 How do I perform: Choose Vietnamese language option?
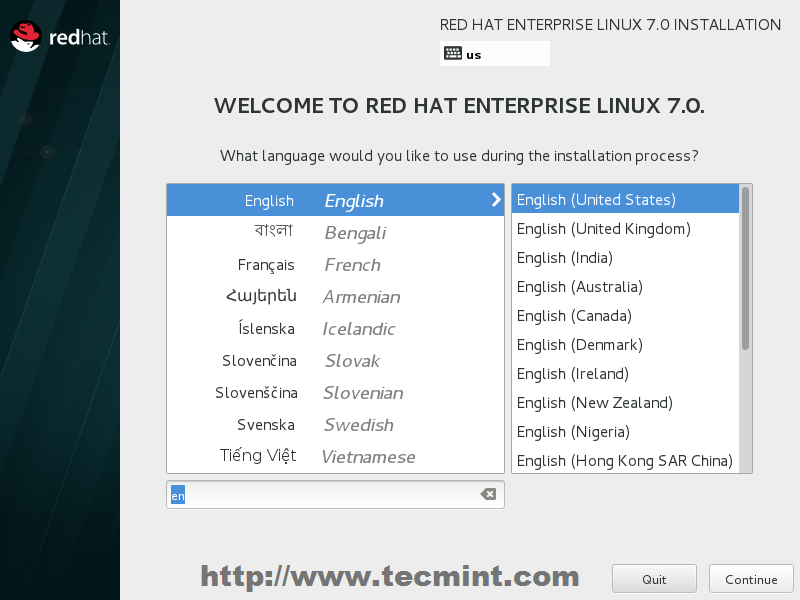335,457
